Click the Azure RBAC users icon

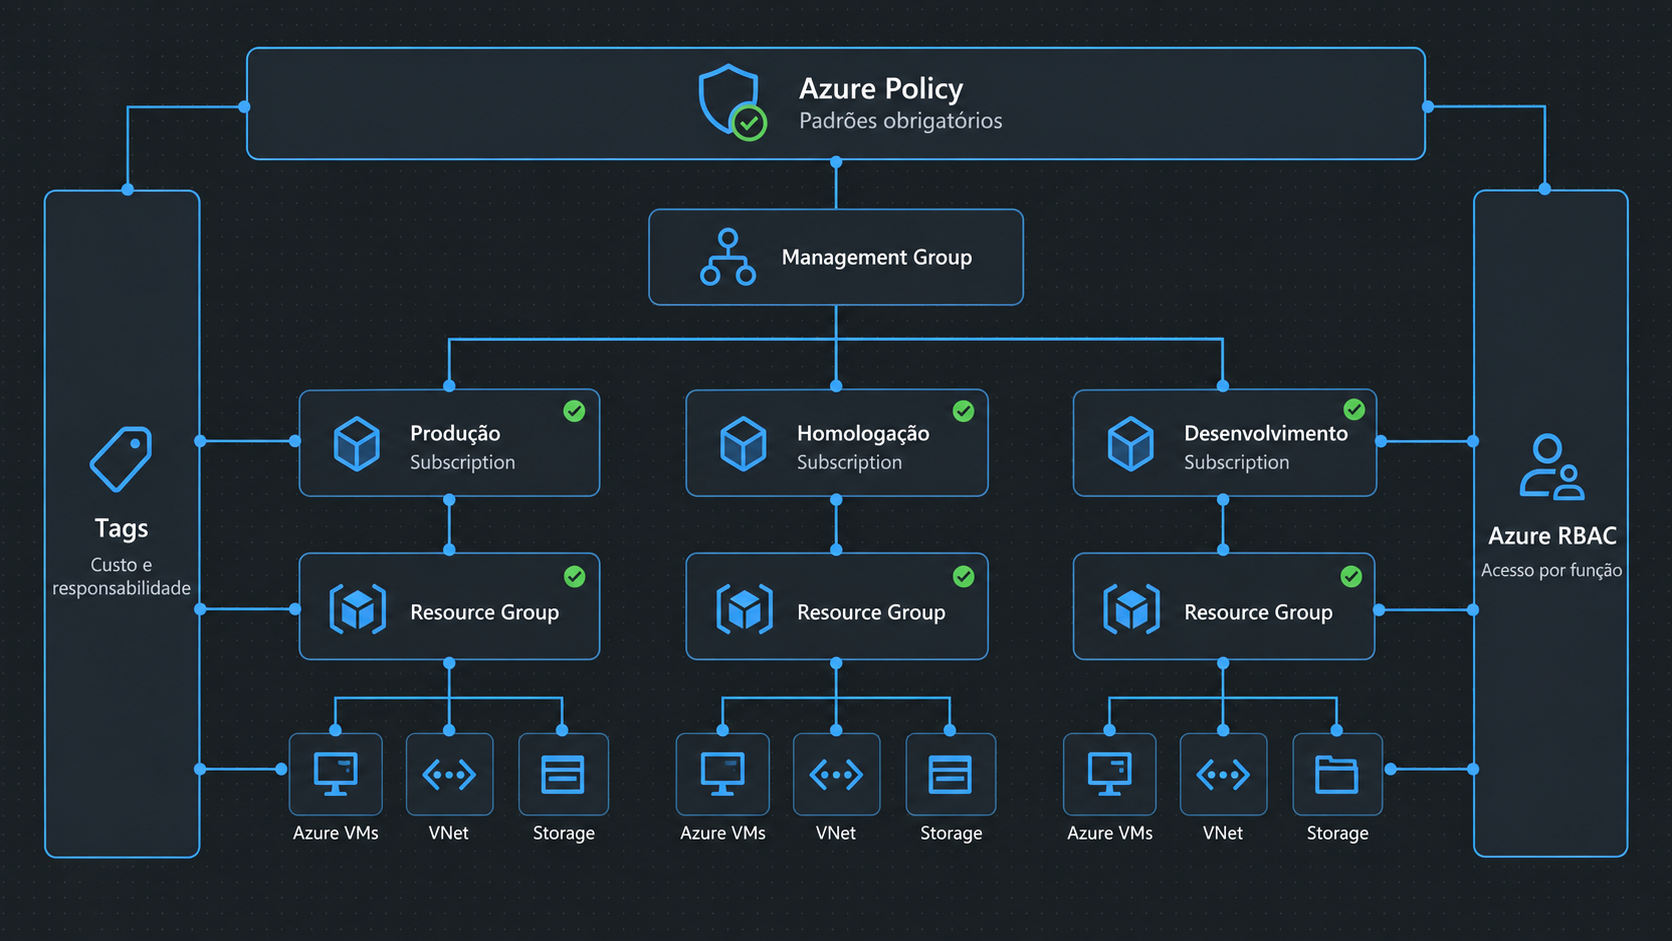pyautogui.click(x=1552, y=467)
